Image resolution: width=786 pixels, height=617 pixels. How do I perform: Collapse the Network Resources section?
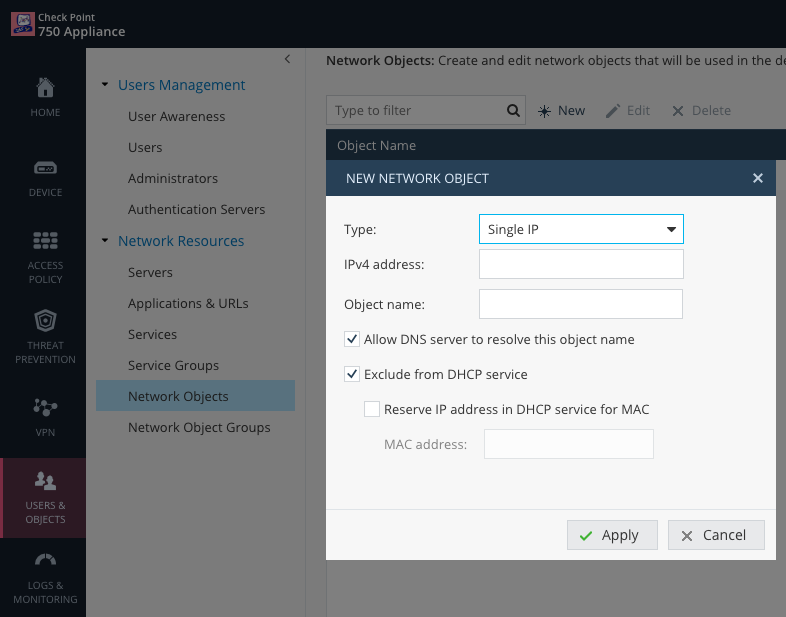(x=105, y=241)
